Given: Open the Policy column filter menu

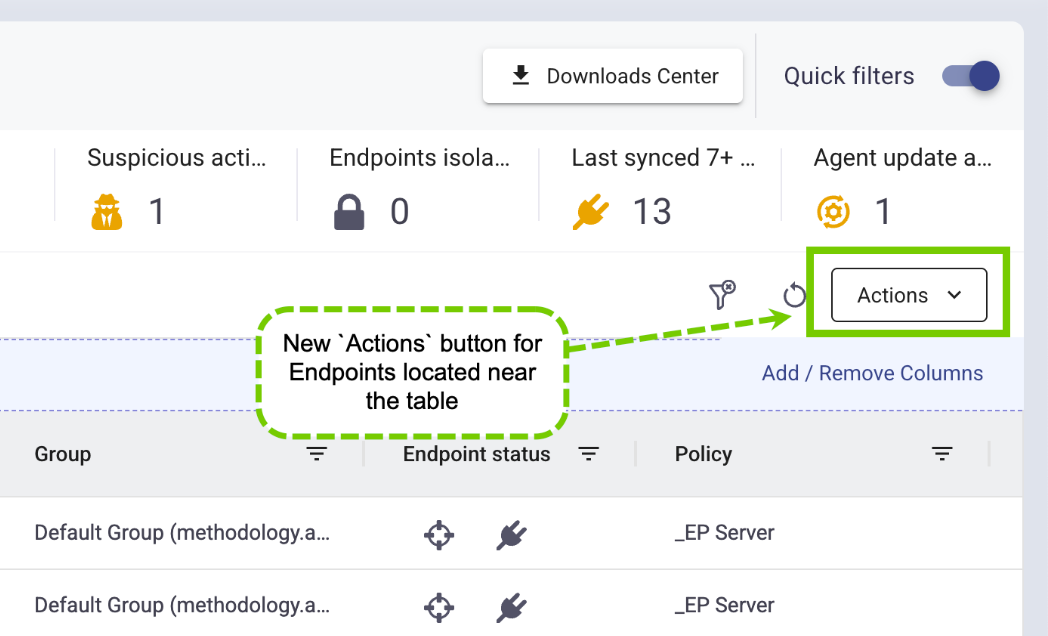Looking at the screenshot, I should 942,454.
